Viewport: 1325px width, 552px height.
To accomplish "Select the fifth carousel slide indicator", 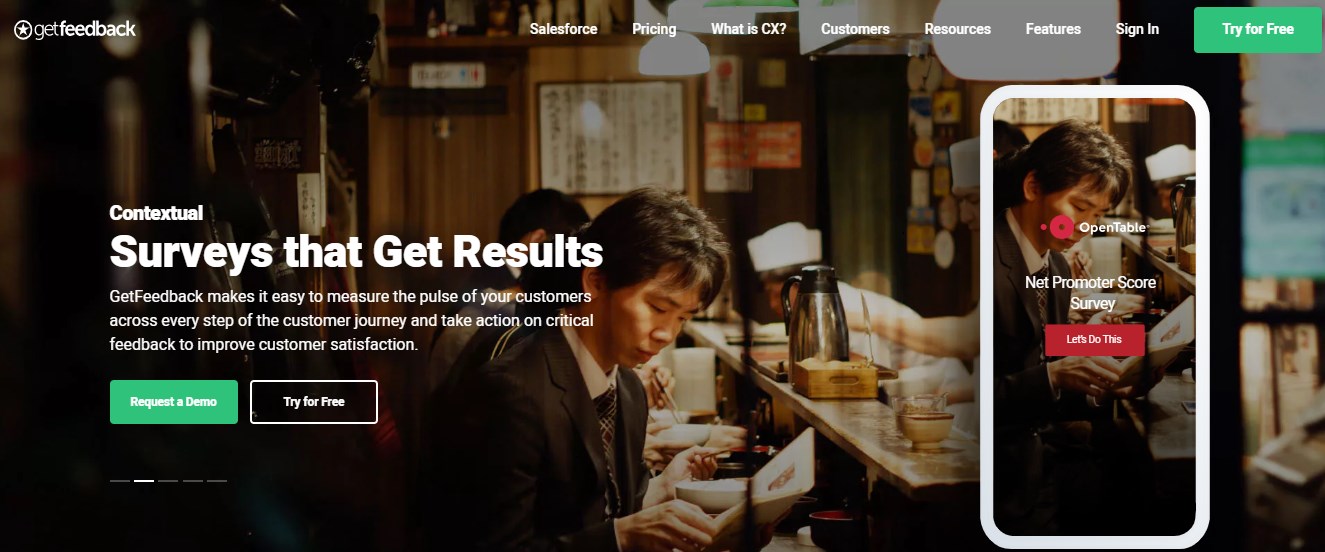I will [217, 481].
